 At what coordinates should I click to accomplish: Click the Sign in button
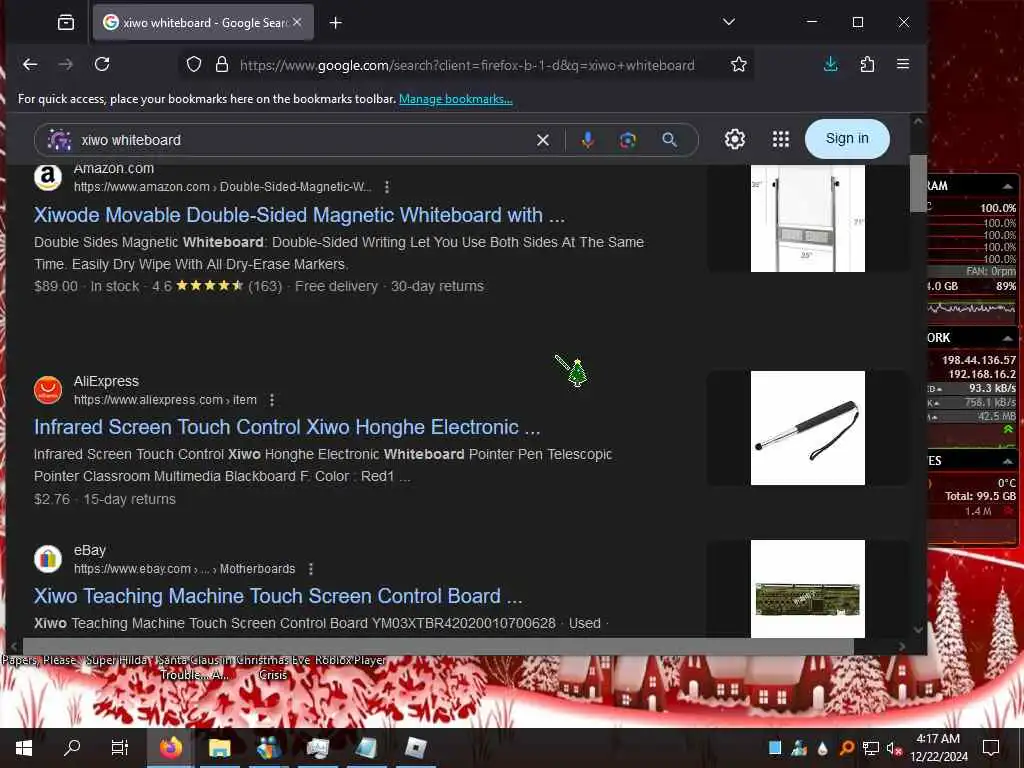pos(847,138)
